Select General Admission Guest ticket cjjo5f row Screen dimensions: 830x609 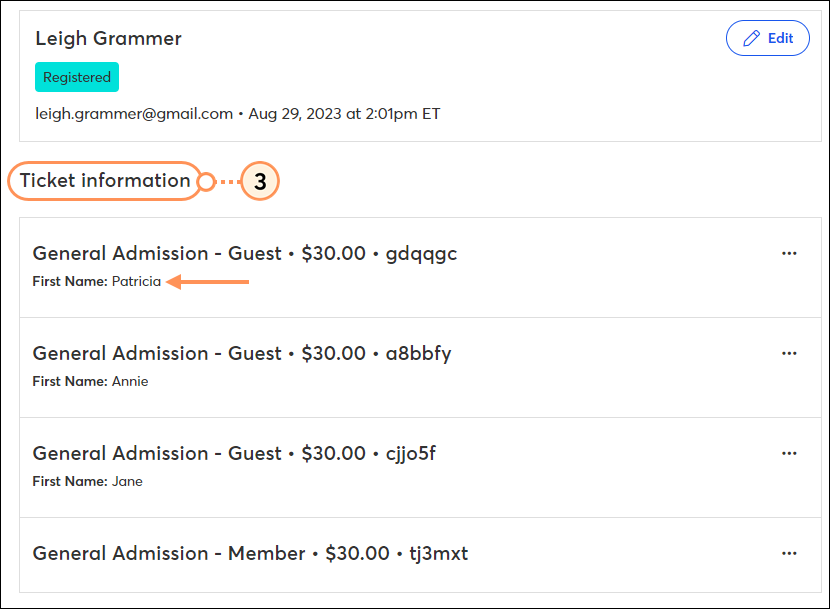(x=420, y=468)
